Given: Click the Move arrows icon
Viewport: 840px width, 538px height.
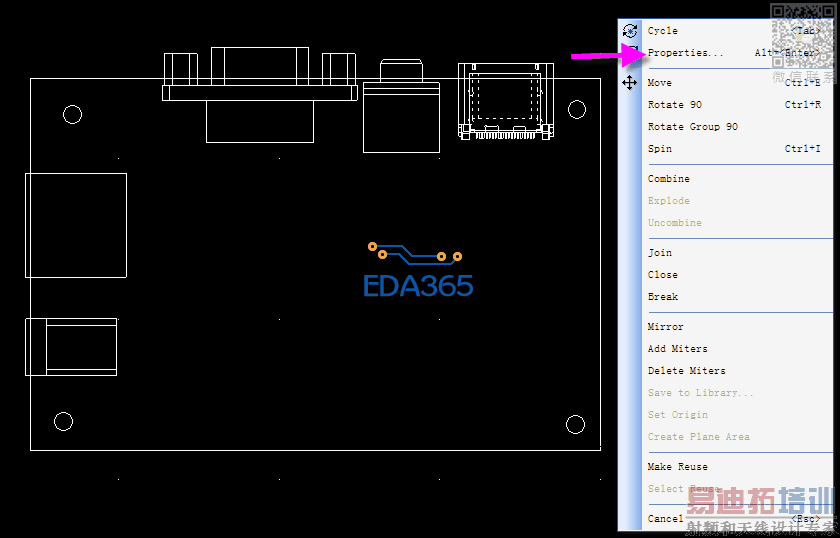Looking at the screenshot, I should point(629,83).
